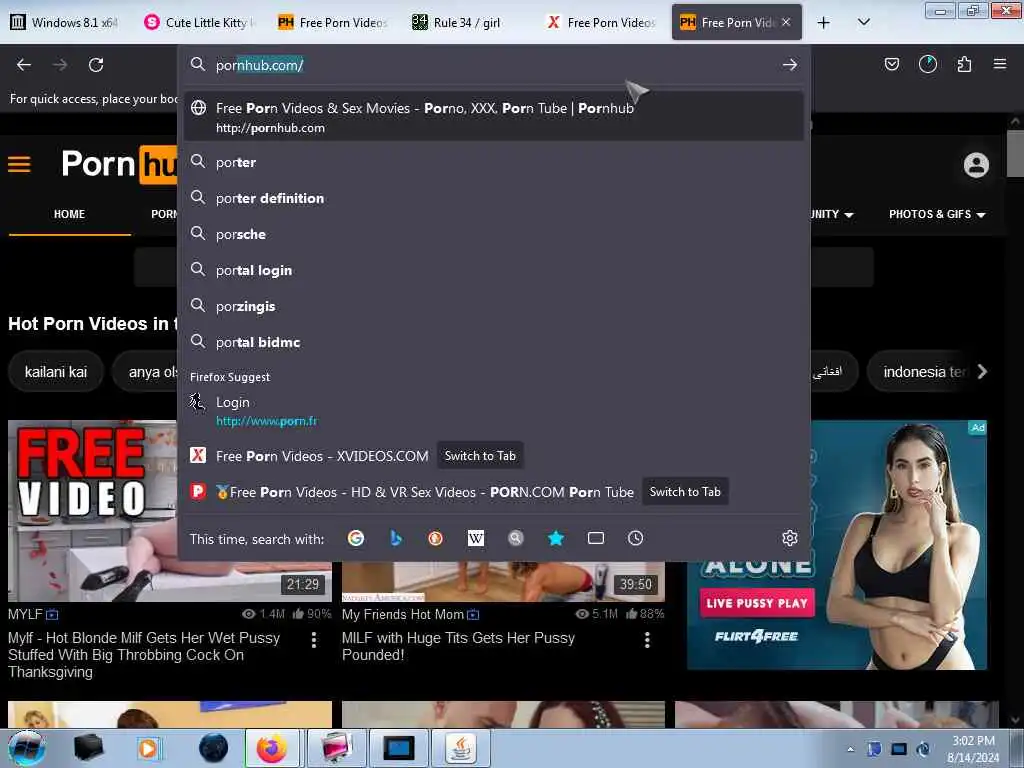Open the MYLF channel link
1024x768 pixels.
(x=25, y=614)
